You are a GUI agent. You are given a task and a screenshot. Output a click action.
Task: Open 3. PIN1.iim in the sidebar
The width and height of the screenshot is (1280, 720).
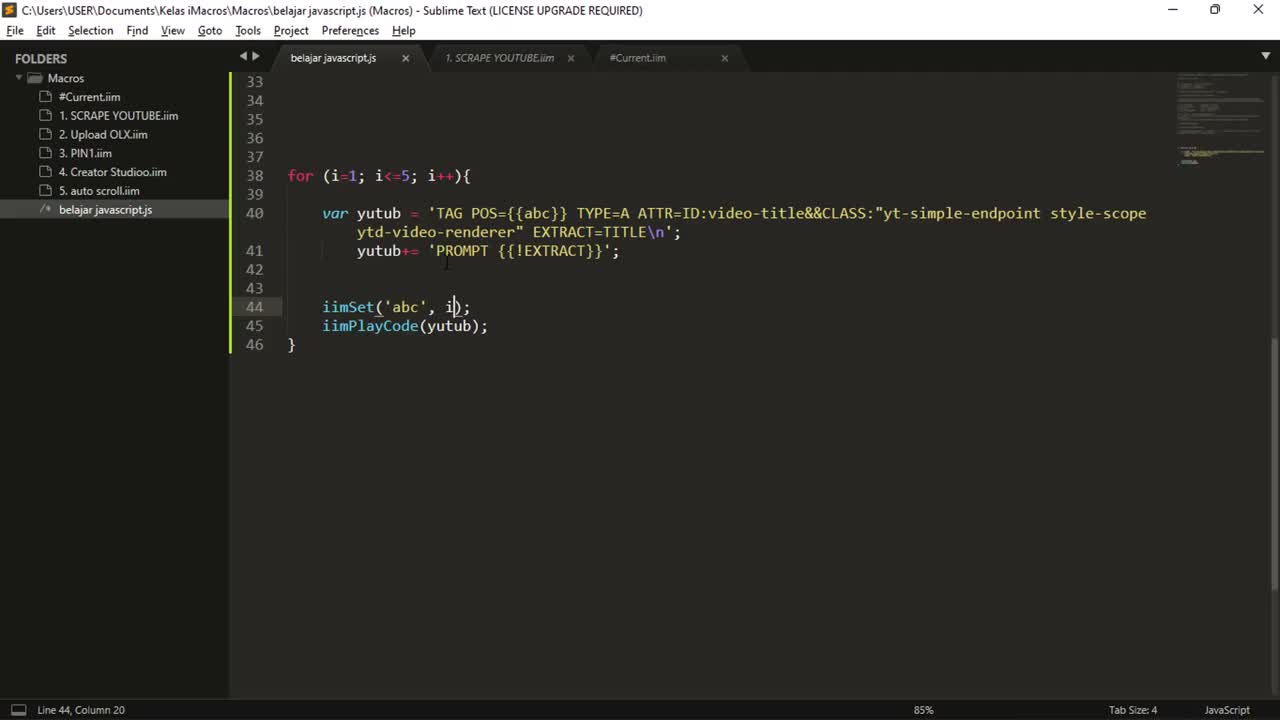85,153
